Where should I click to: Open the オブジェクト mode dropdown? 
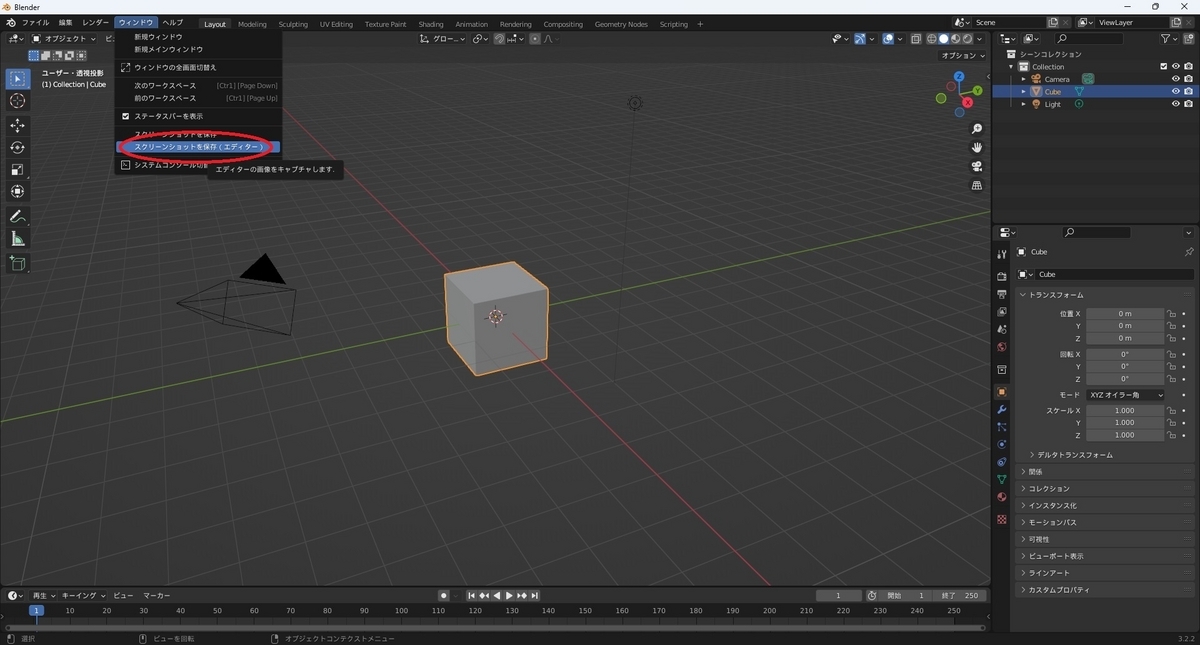(64, 39)
